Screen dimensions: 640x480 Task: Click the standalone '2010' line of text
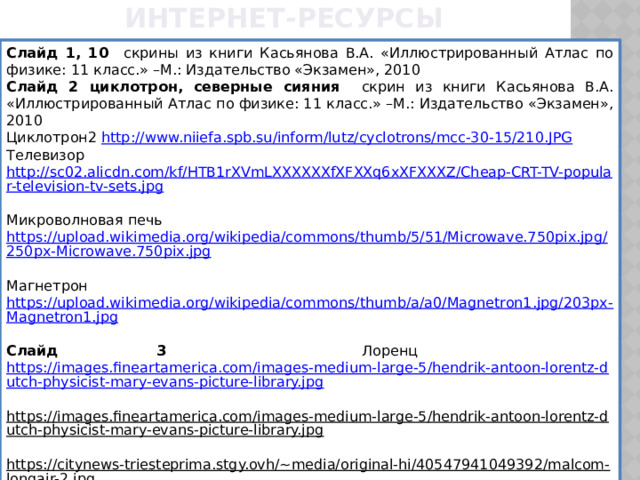coord(26,119)
